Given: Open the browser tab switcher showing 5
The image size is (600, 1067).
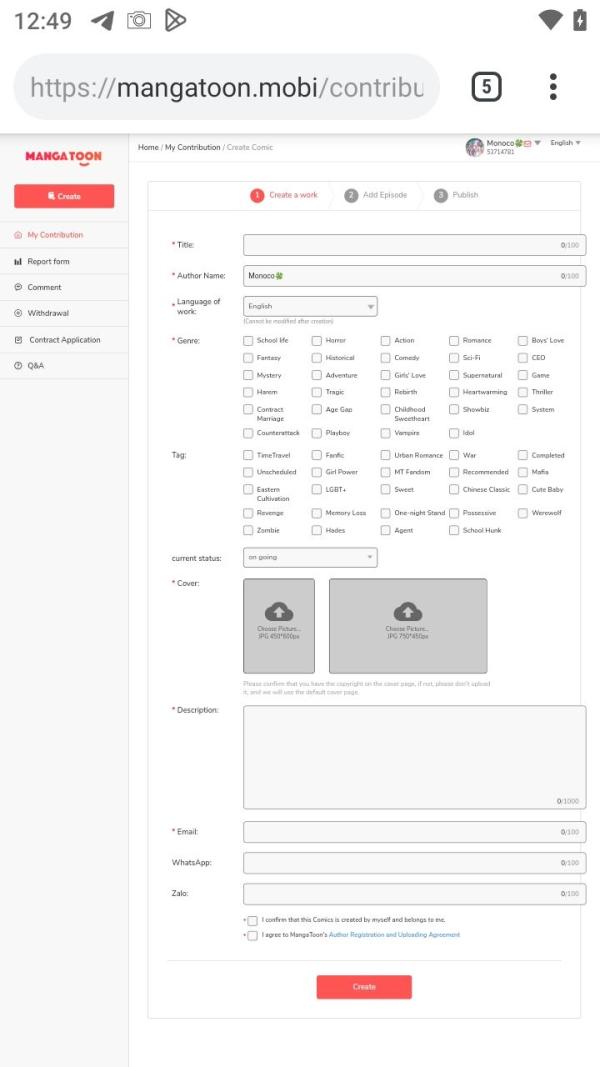Looking at the screenshot, I should click(486, 87).
